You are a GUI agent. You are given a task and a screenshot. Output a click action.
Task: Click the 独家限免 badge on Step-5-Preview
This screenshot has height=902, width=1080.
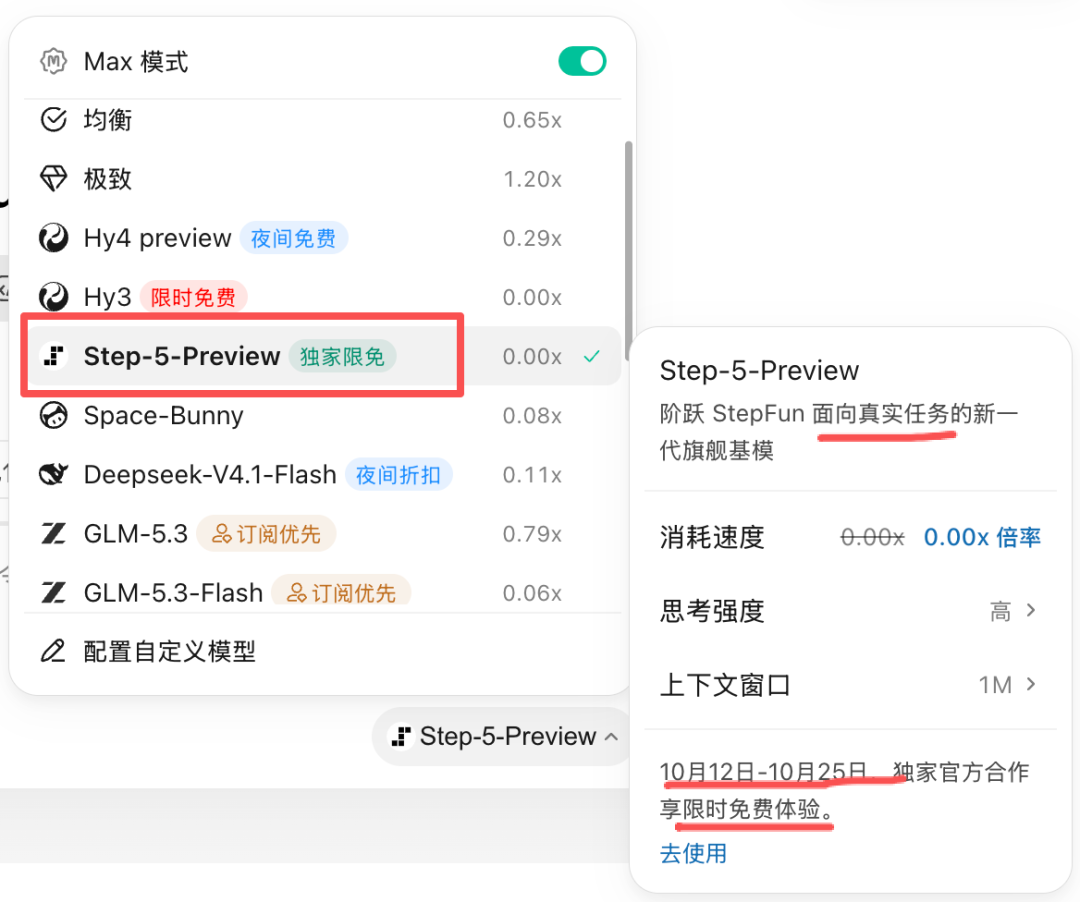coord(342,357)
